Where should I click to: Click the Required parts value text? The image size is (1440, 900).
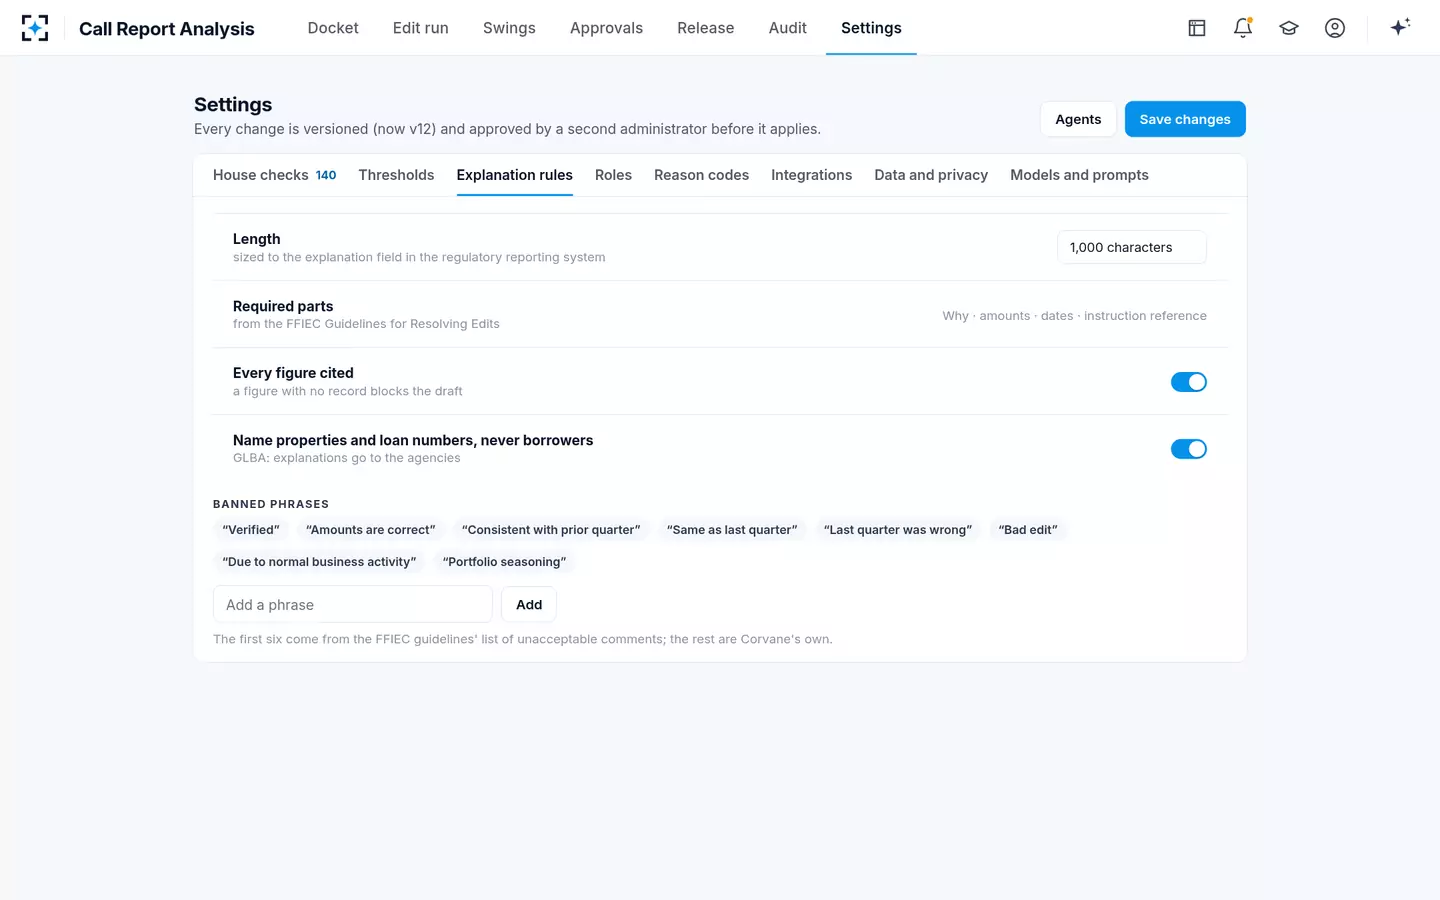click(1074, 316)
